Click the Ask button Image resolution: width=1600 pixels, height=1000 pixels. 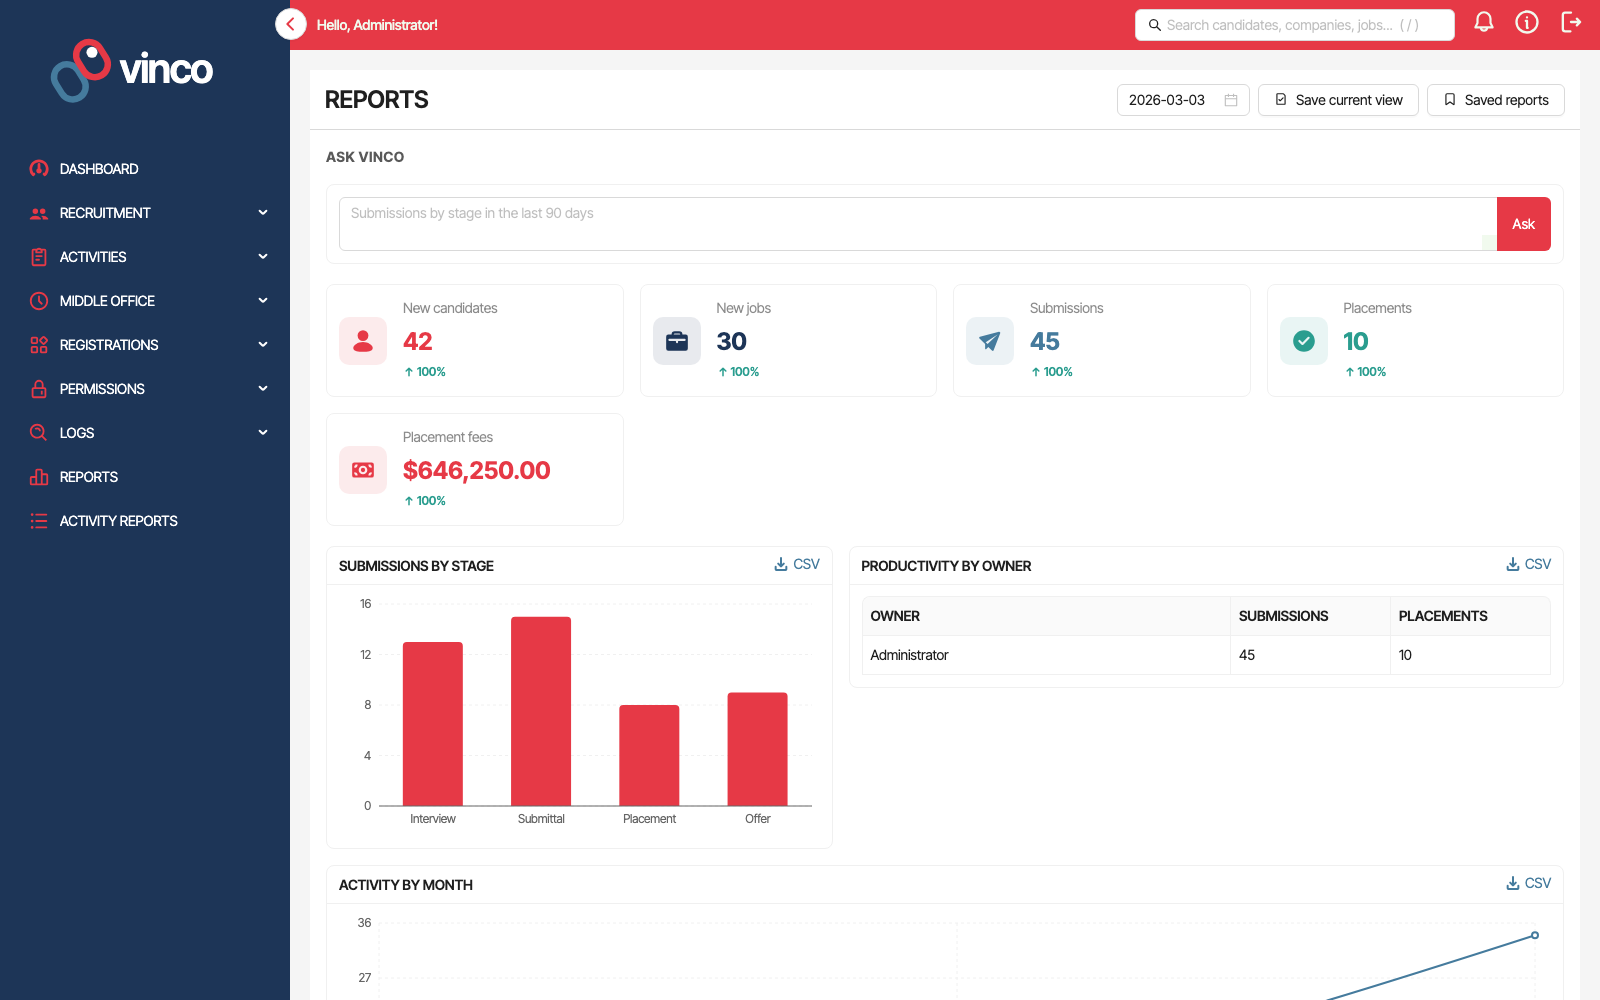(x=1523, y=224)
